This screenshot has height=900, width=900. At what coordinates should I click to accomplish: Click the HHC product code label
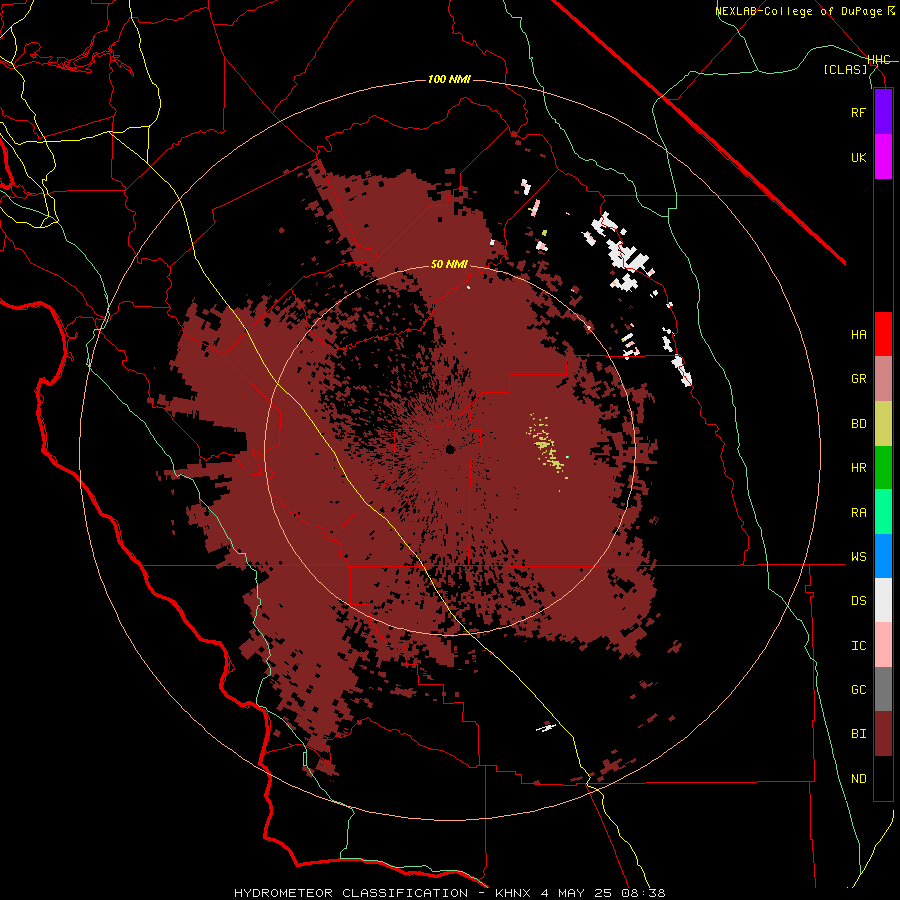pyautogui.click(x=879, y=60)
